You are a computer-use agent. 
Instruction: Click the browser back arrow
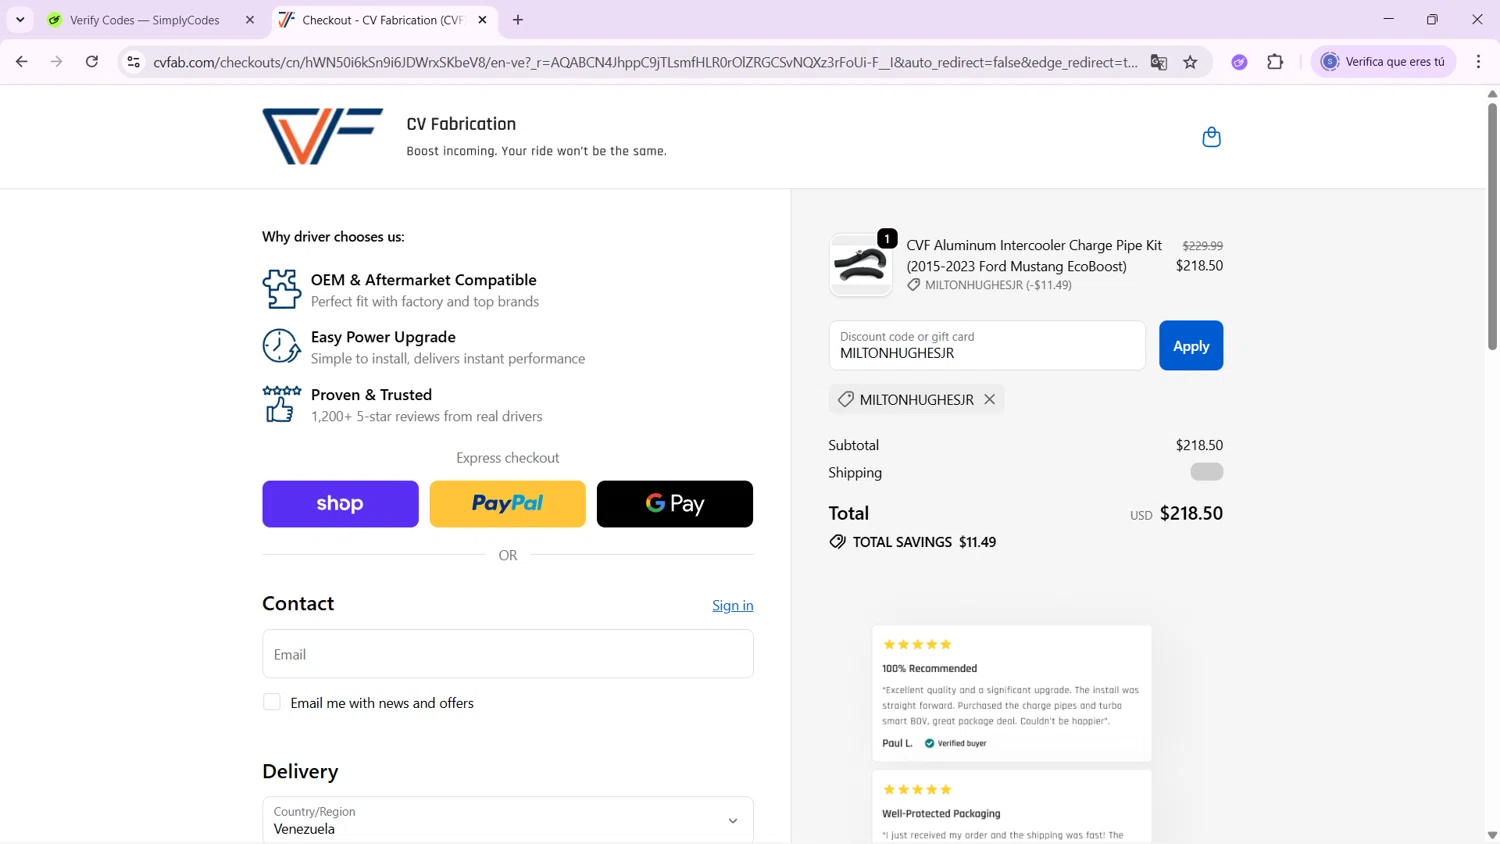21,62
